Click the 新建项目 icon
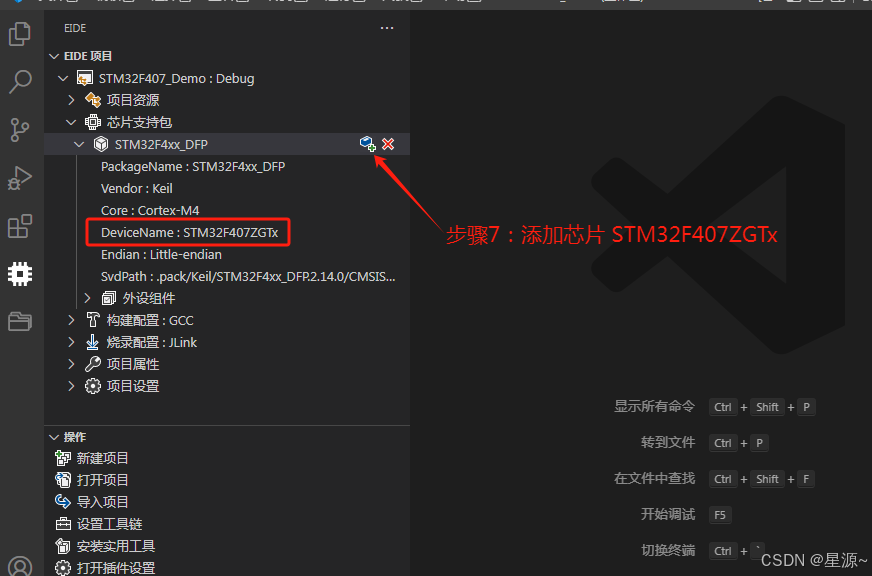 [63, 458]
